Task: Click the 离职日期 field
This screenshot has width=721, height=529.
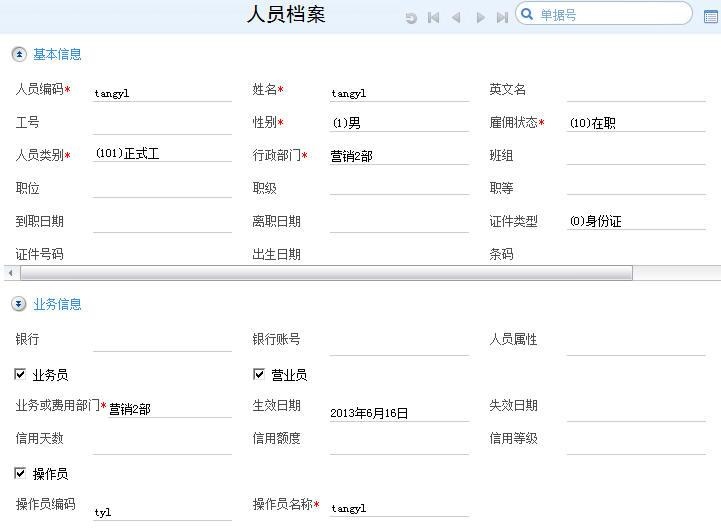Action: [399, 224]
